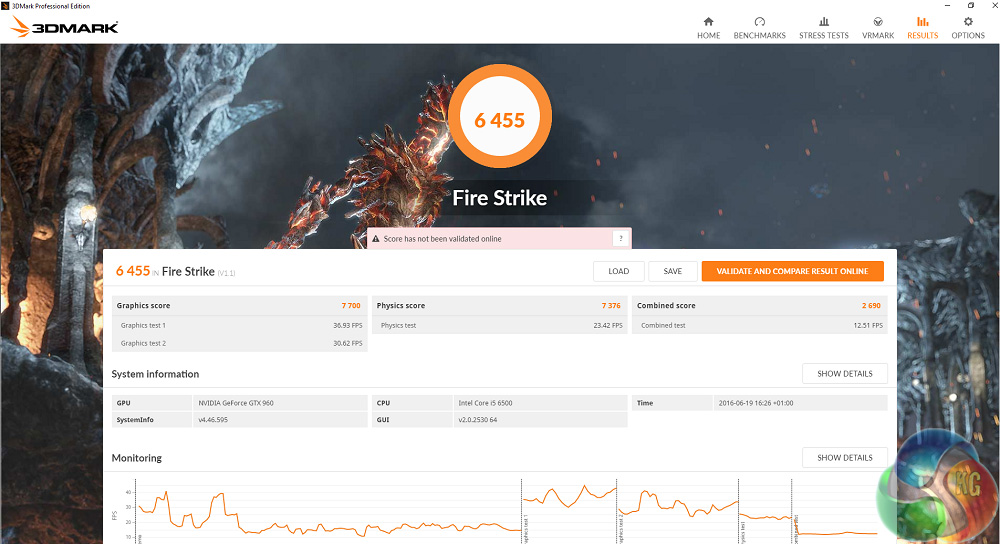
Task: Select the RESULTS tab label
Action: click(923, 36)
